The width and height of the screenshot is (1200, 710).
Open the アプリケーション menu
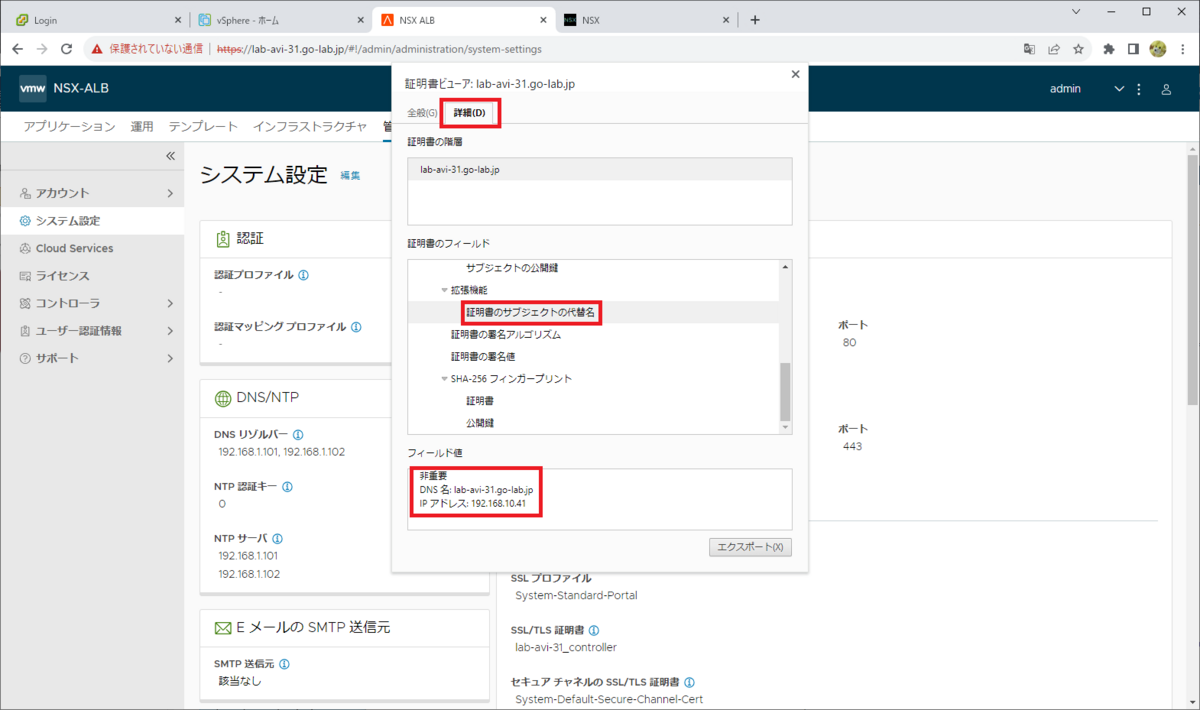click(69, 126)
